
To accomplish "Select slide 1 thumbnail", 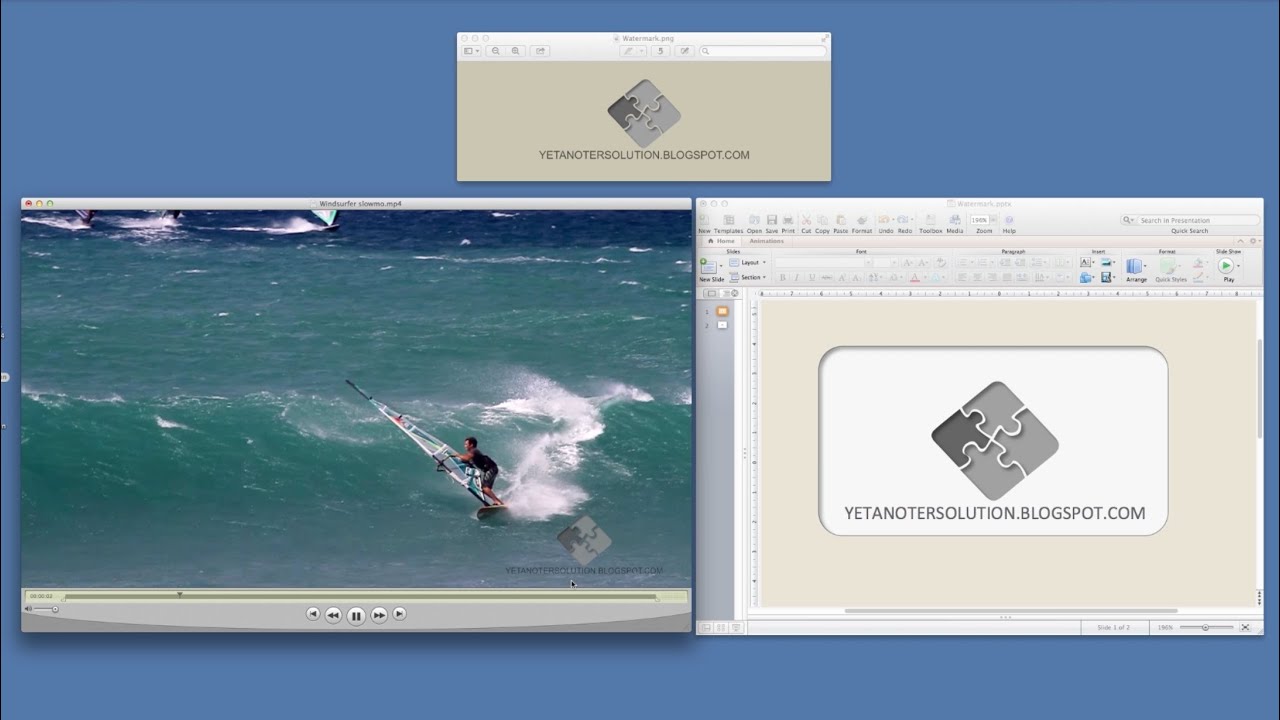I will 722,311.
